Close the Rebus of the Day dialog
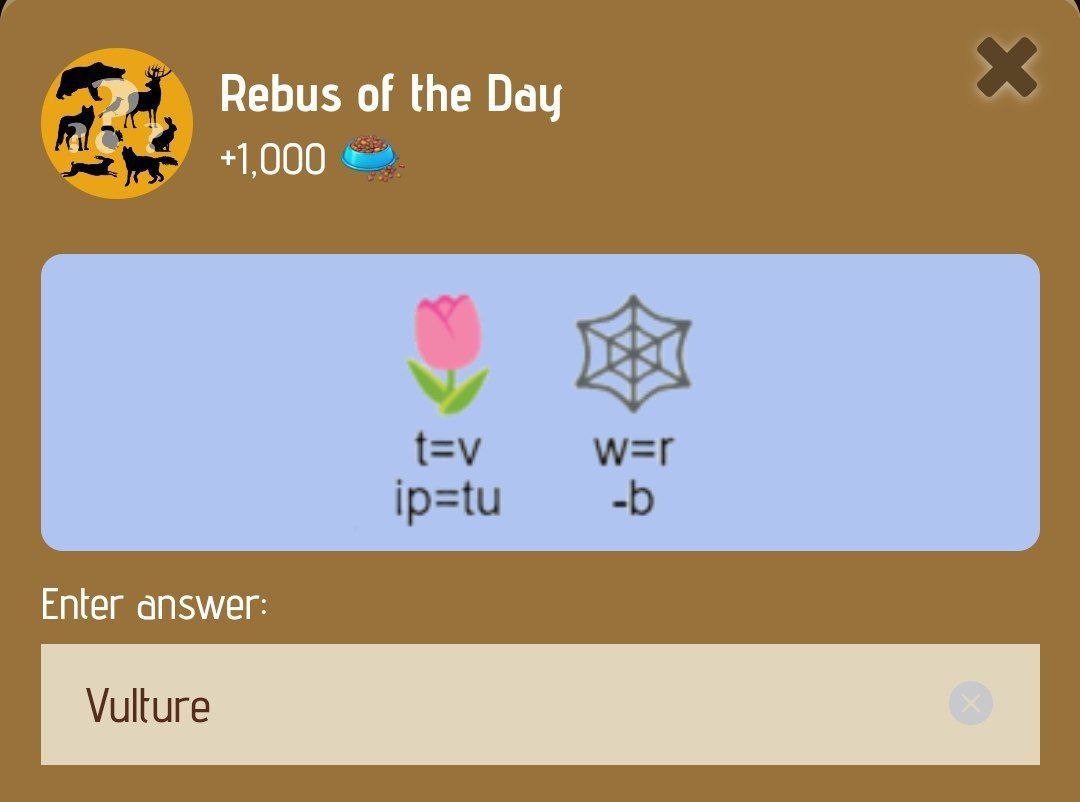 point(1006,67)
